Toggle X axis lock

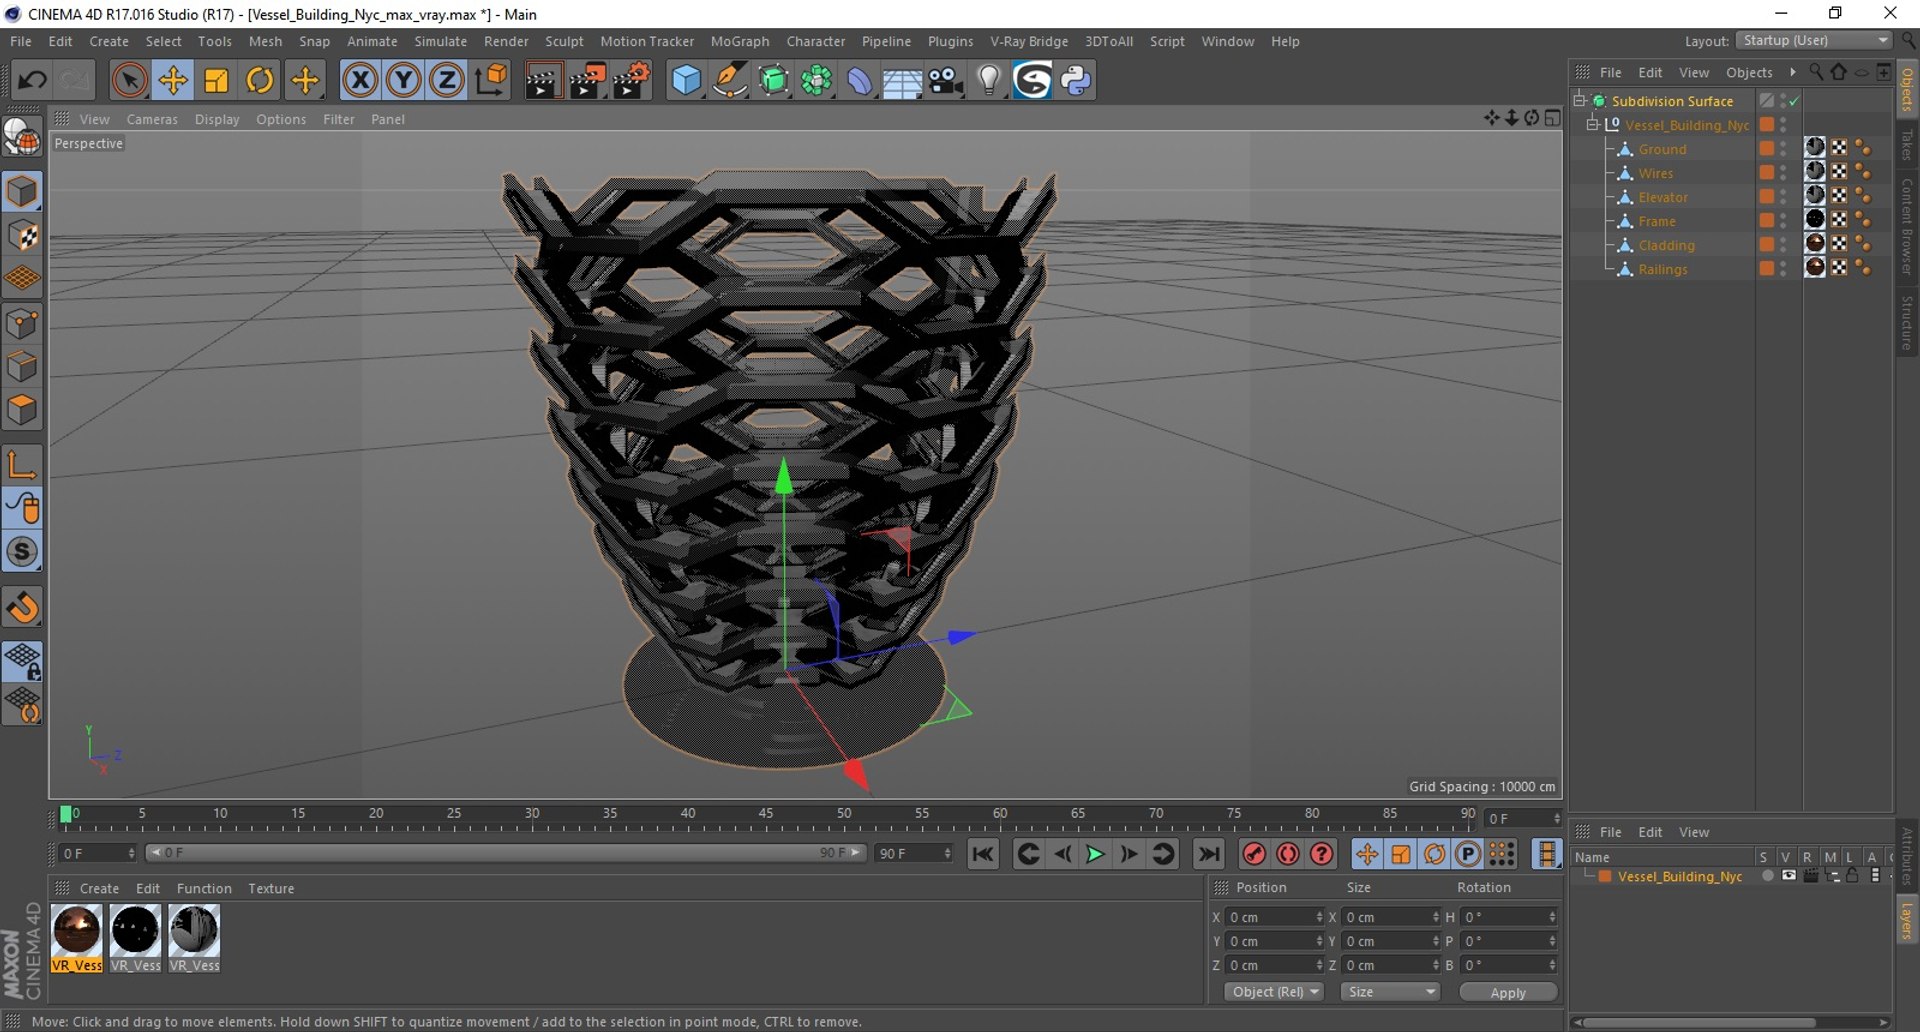(360, 80)
